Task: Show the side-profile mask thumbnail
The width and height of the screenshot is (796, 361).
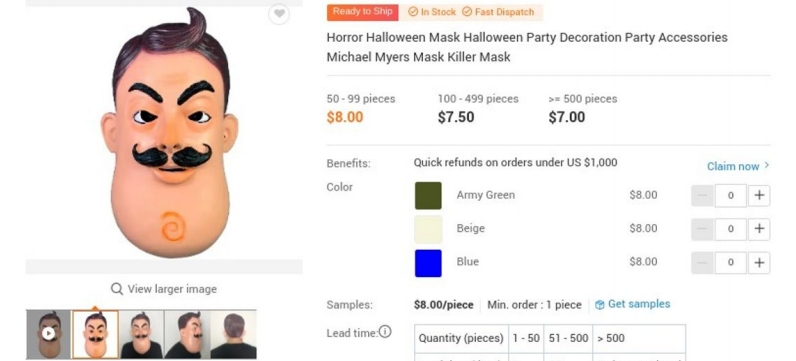Action: coord(187,335)
